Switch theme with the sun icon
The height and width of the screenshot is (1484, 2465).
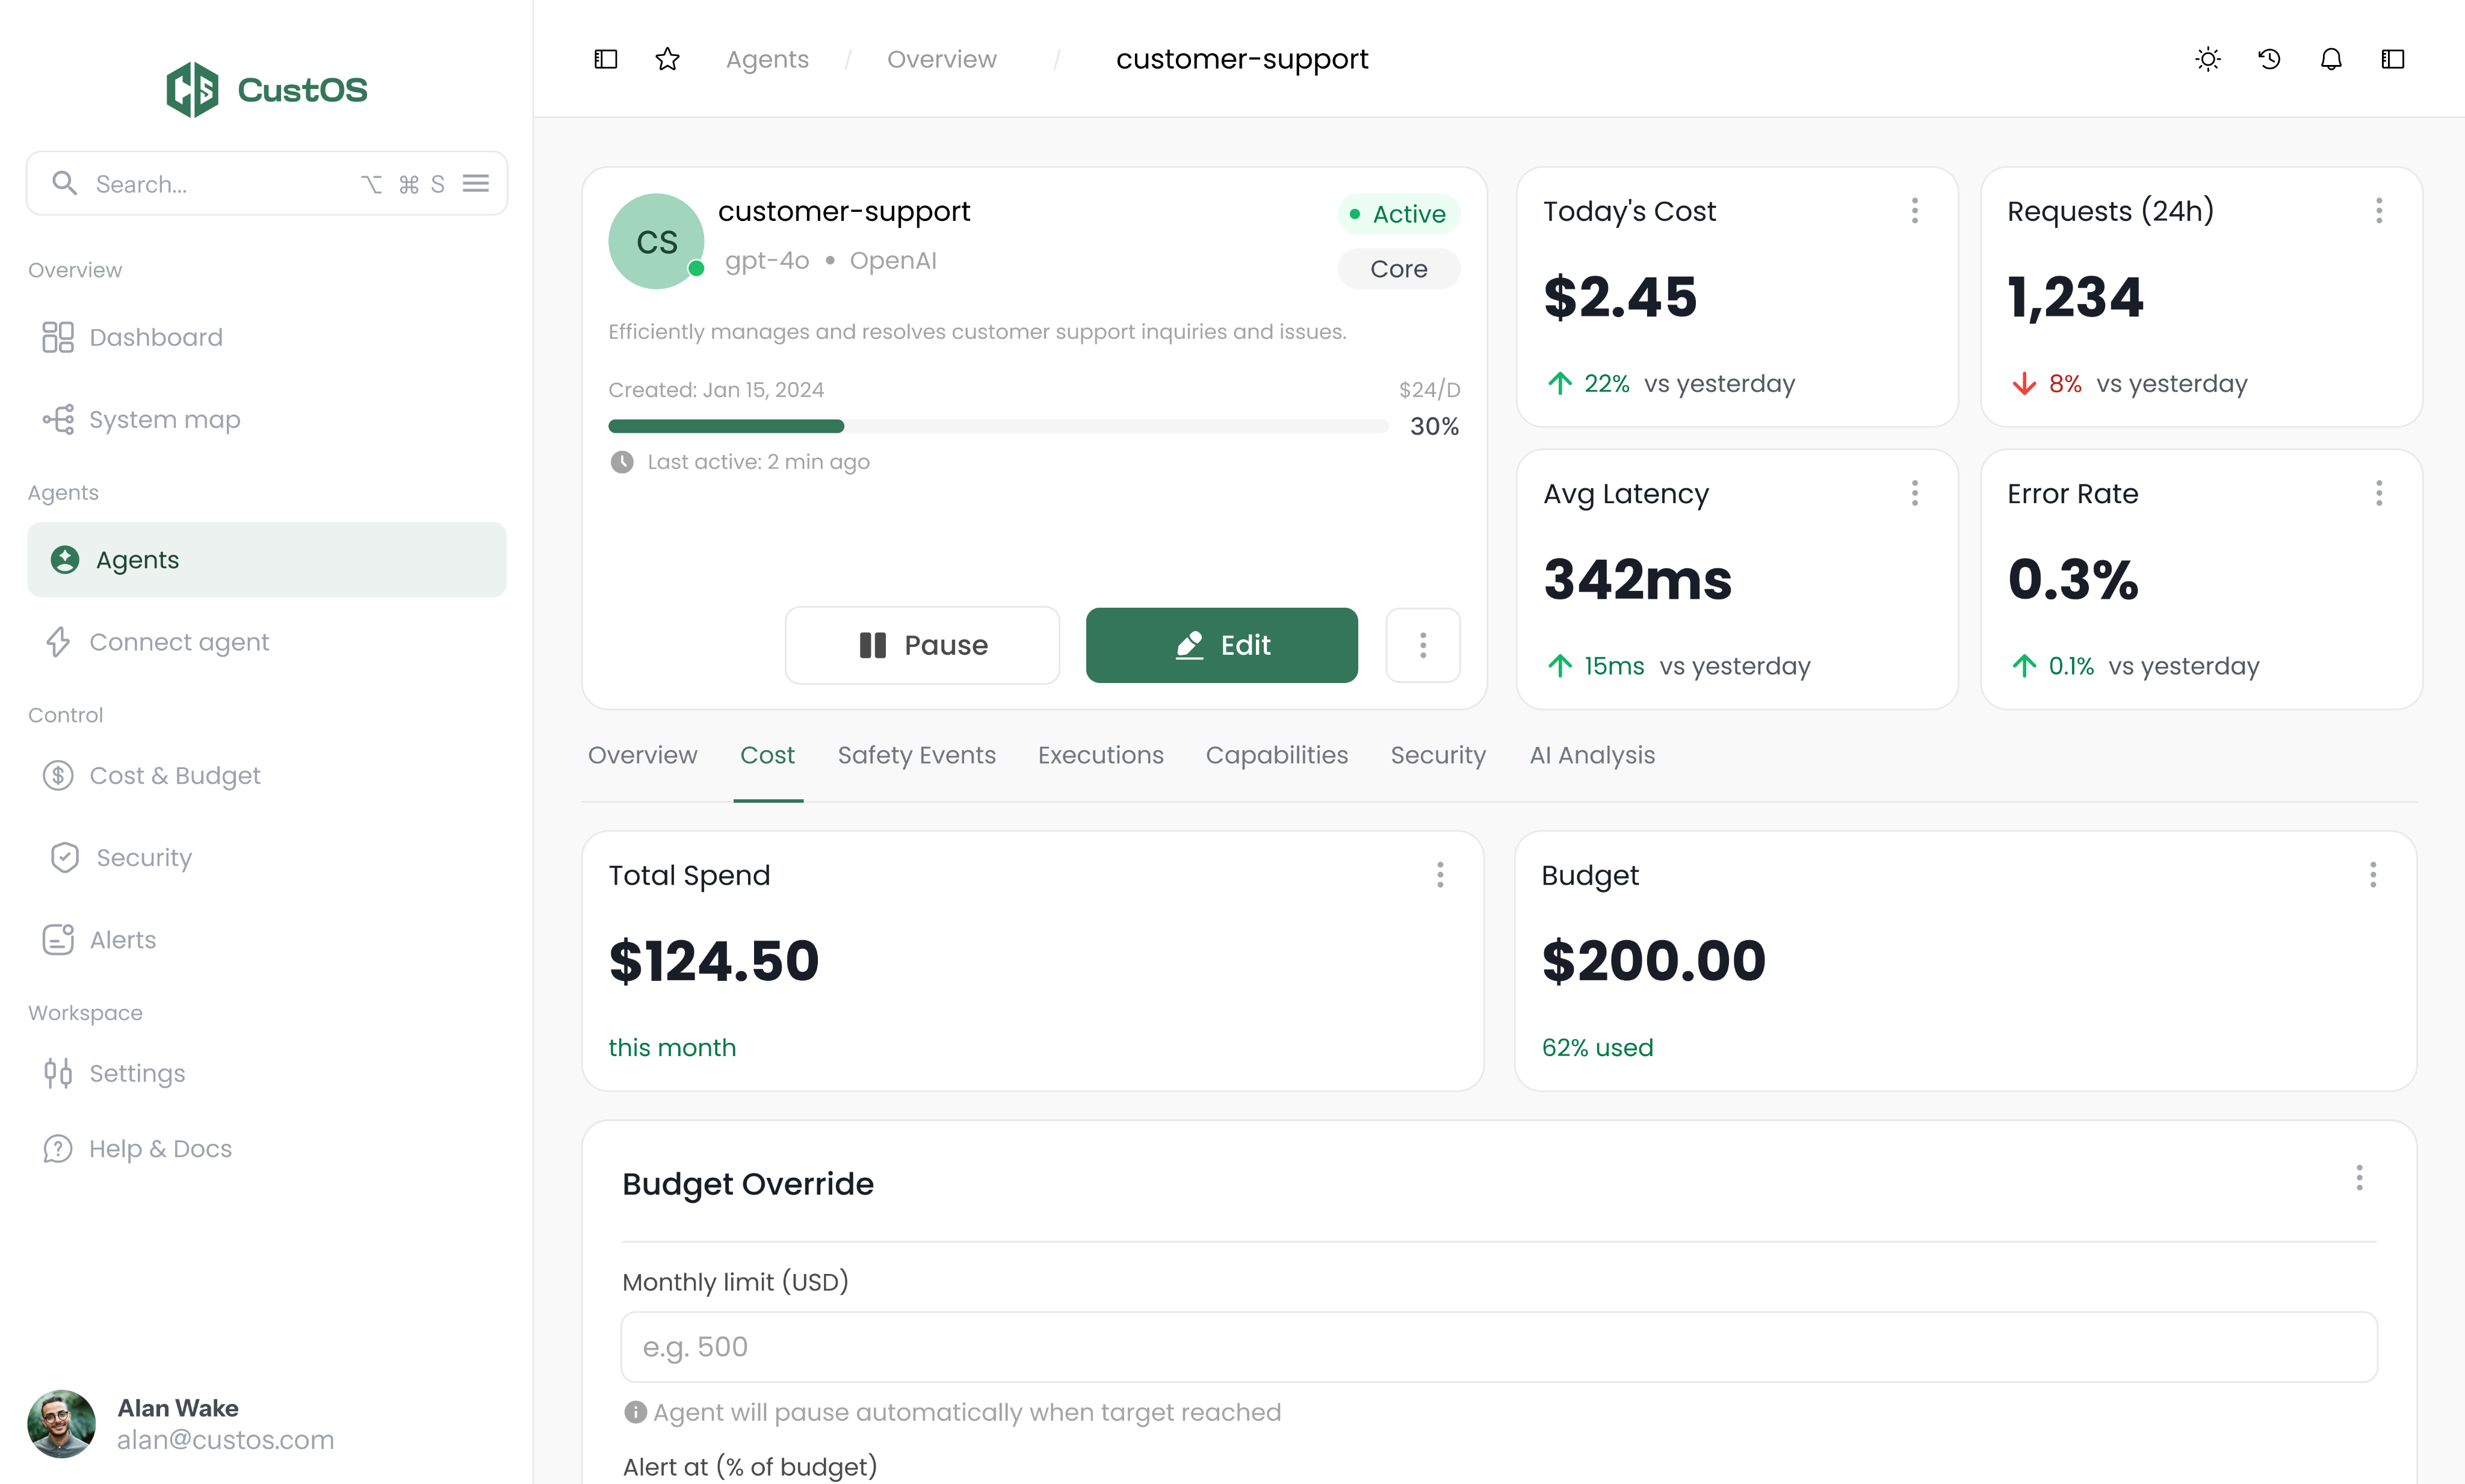(2208, 59)
